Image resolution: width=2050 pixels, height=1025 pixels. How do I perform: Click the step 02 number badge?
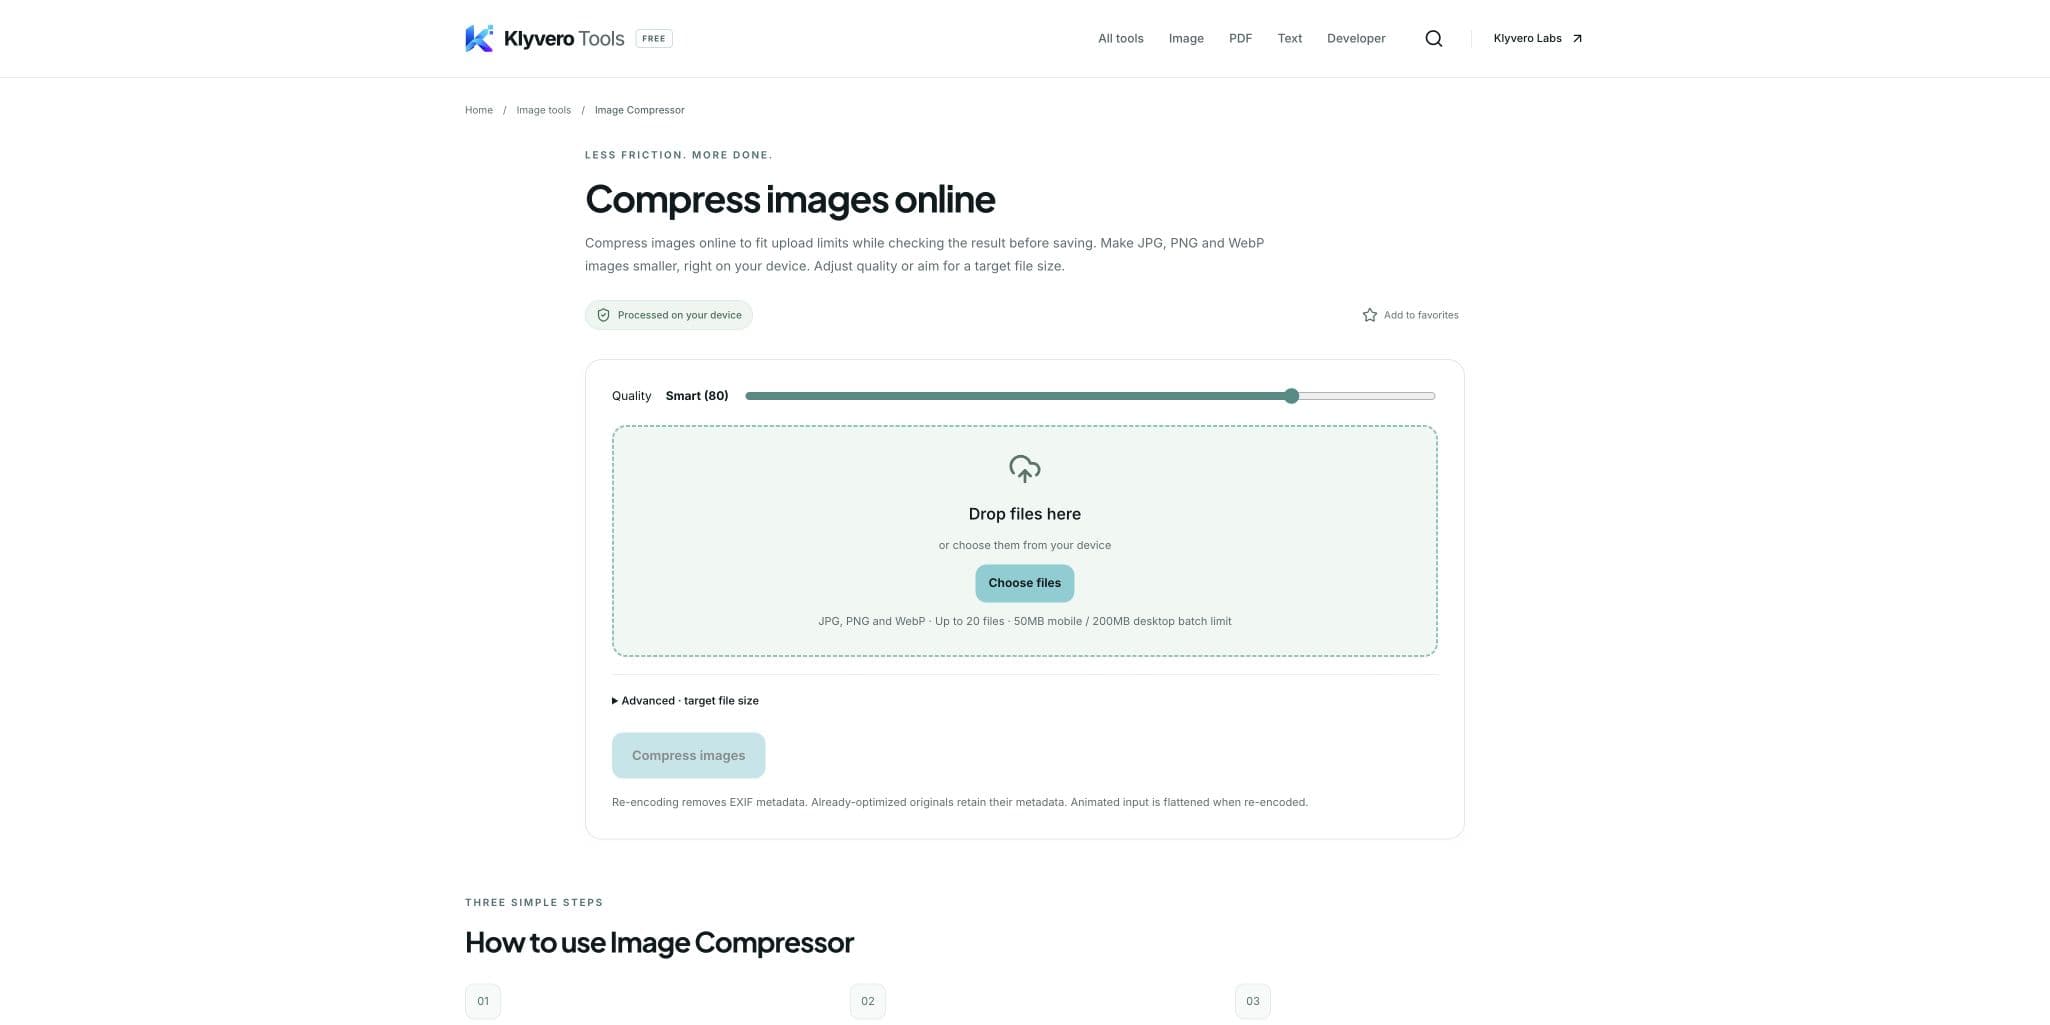tap(867, 1001)
